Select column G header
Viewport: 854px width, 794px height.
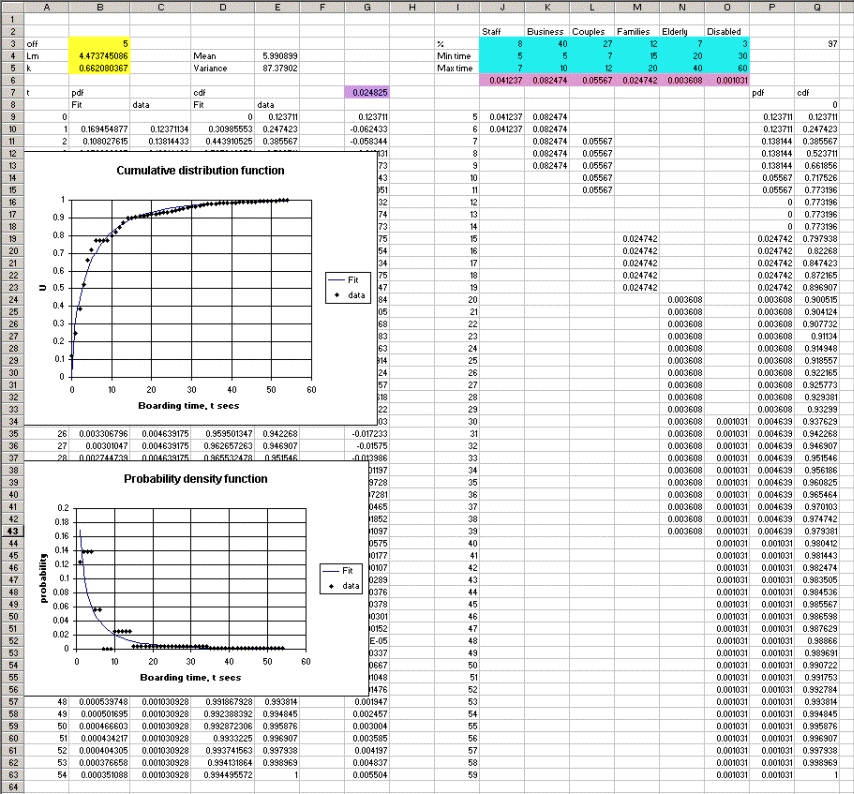(x=367, y=7)
